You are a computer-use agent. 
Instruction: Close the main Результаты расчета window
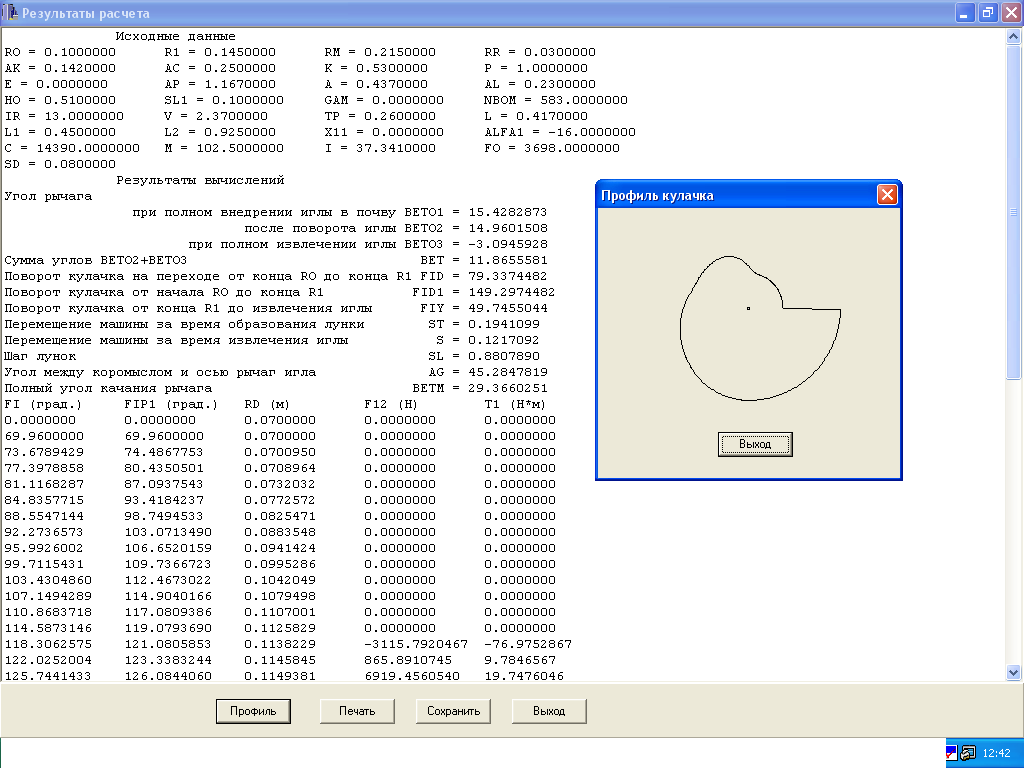1009,13
